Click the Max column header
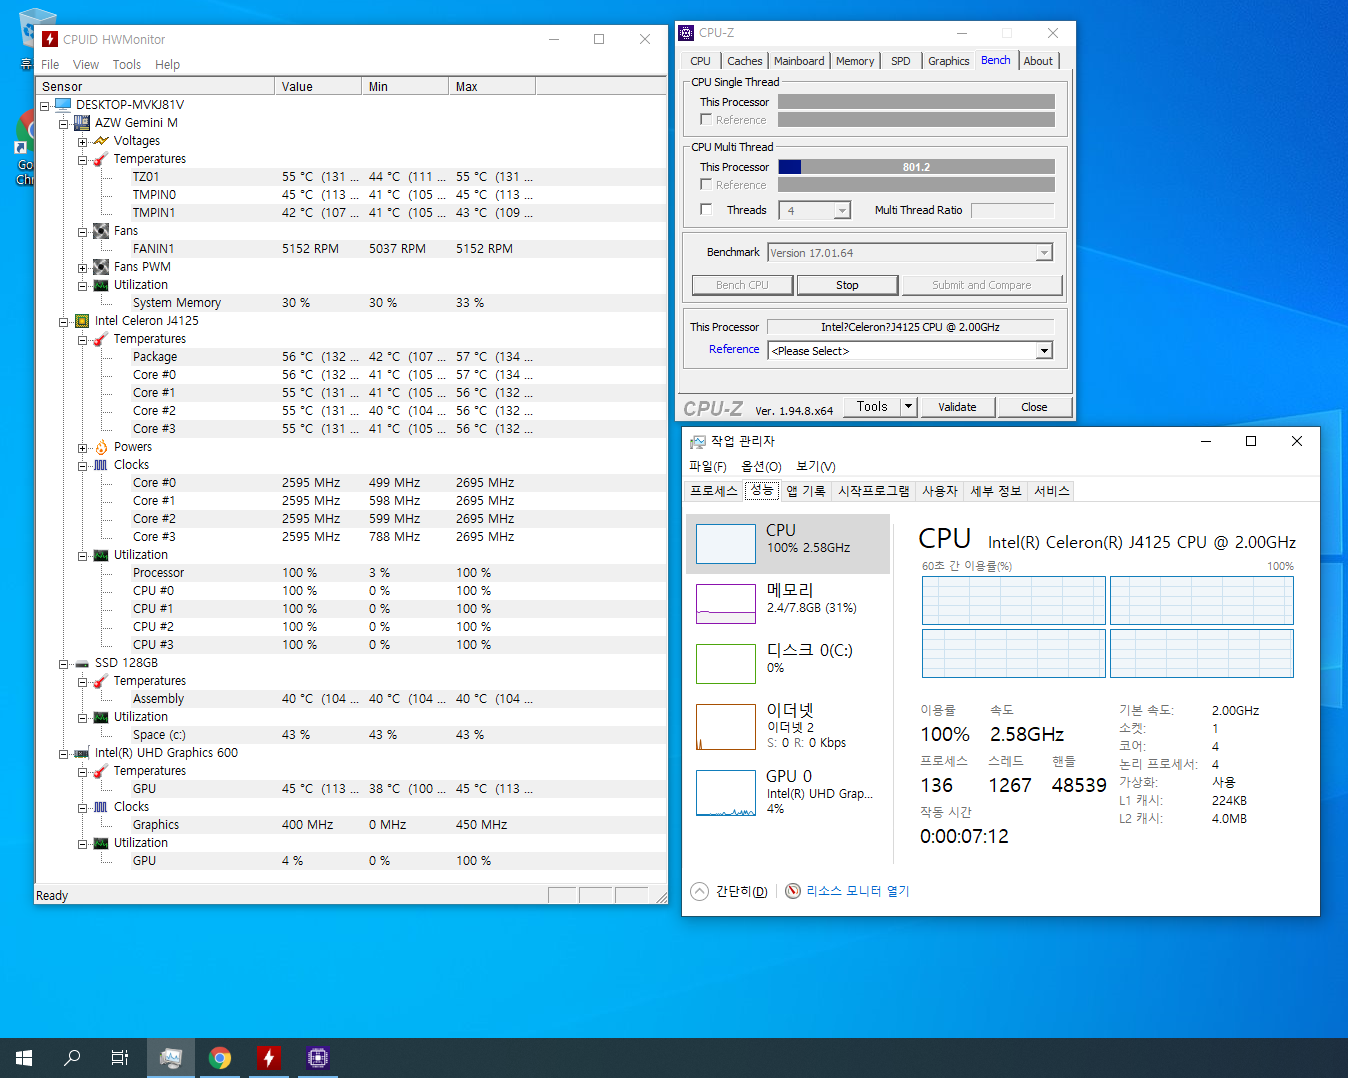Viewport: 1348px width, 1078px height. 492,87
